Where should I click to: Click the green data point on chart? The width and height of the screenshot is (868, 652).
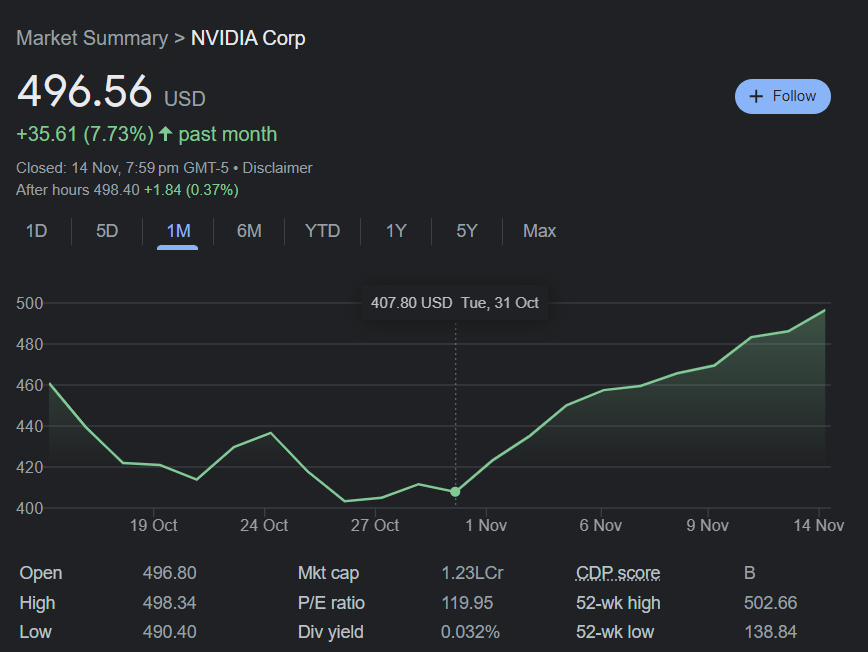pyautogui.click(x=456, y=492)
